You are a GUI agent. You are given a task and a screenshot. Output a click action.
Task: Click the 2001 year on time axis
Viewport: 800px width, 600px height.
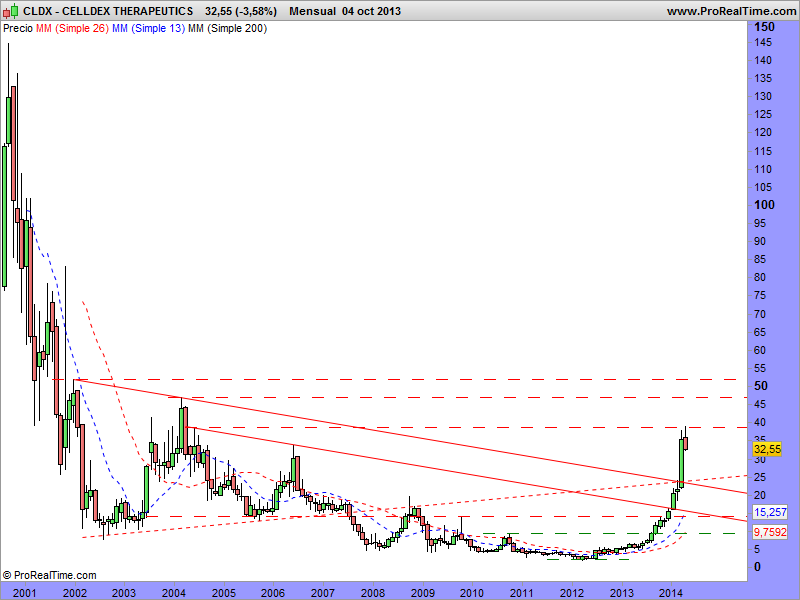pos(24,593)
